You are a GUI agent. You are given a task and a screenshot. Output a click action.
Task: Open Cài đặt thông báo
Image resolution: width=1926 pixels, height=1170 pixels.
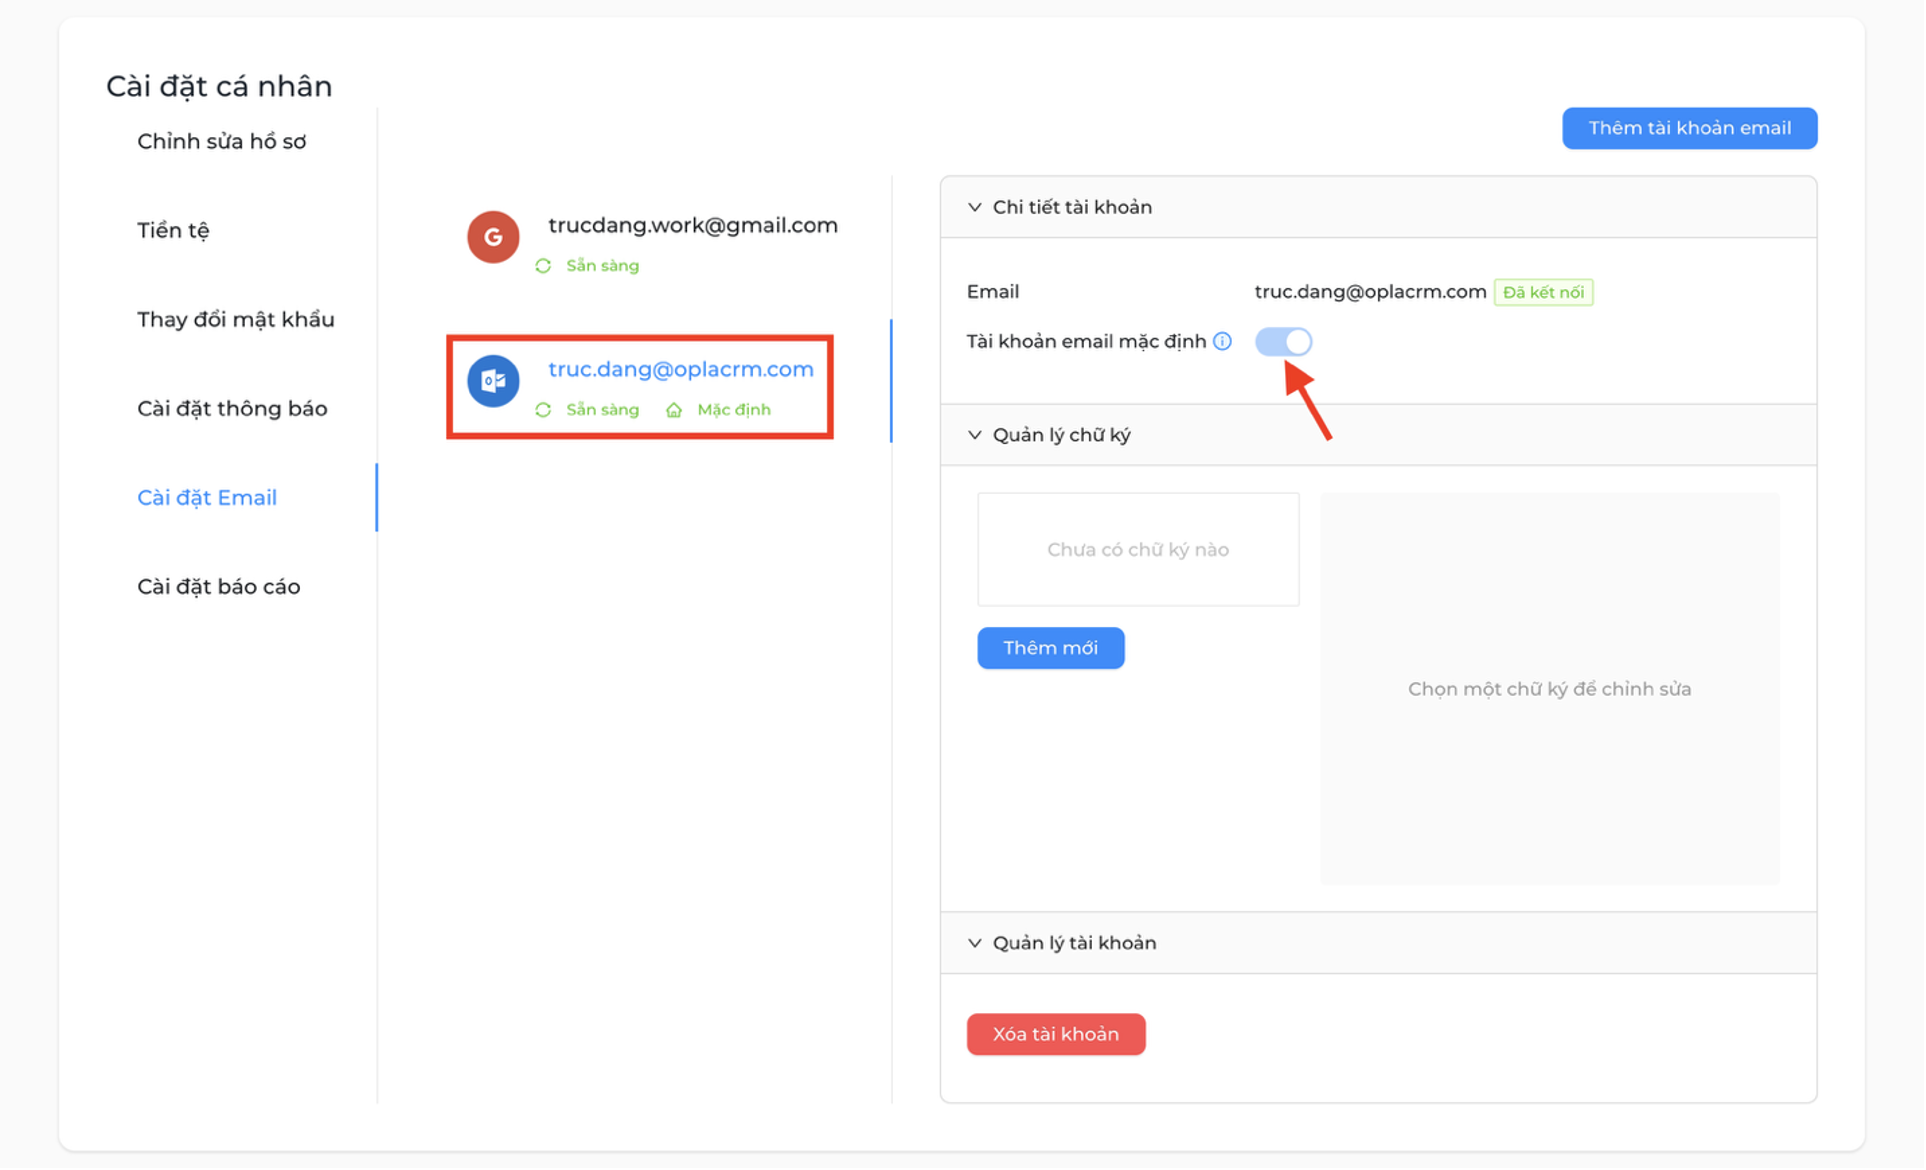pyautogui.click(x=232, y=409)
